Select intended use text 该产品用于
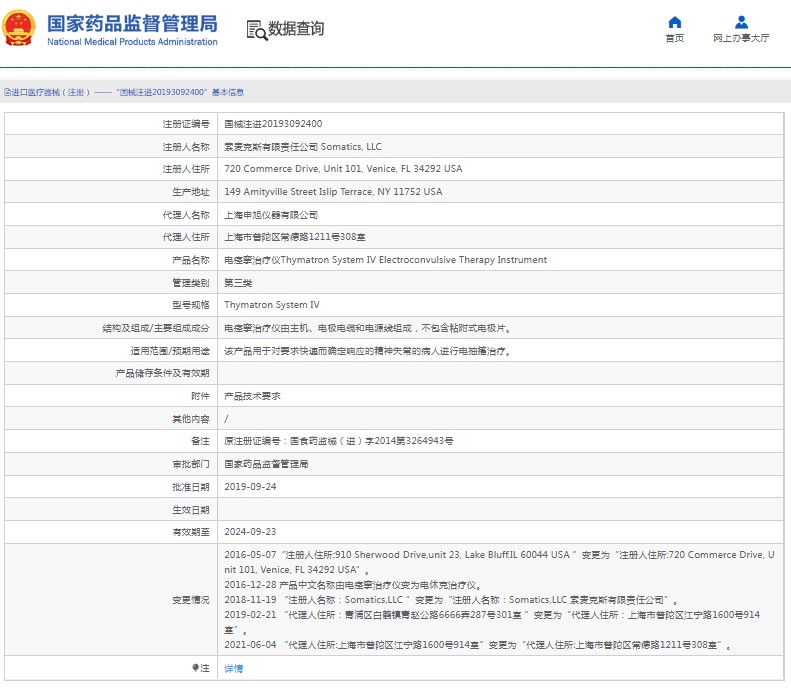Image resolution: width=791 pixels, height=688 pixels. 368,352
